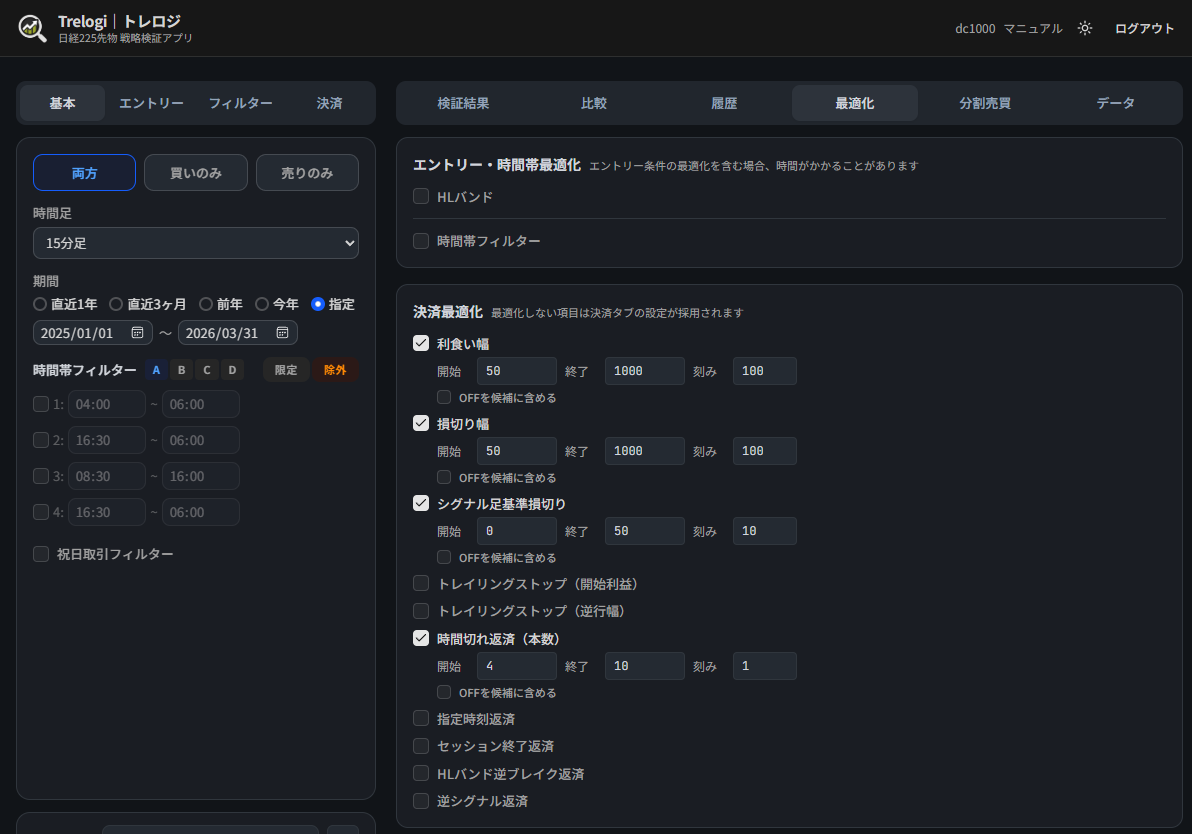
Task: Switch to the 決済 tab
Action: [329, 103]
